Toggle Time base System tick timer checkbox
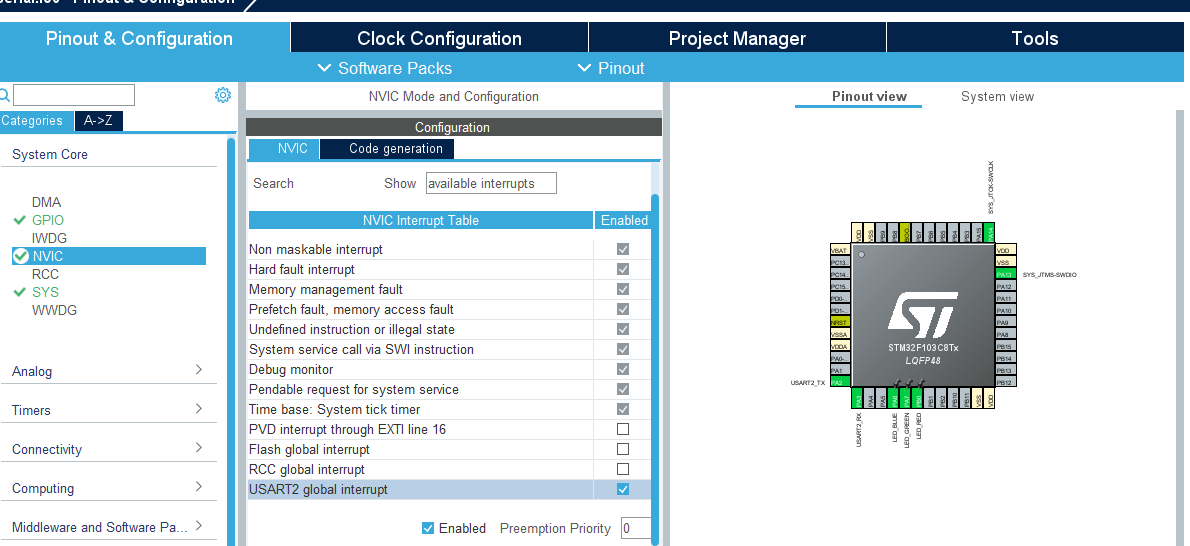 click(623, 409)
